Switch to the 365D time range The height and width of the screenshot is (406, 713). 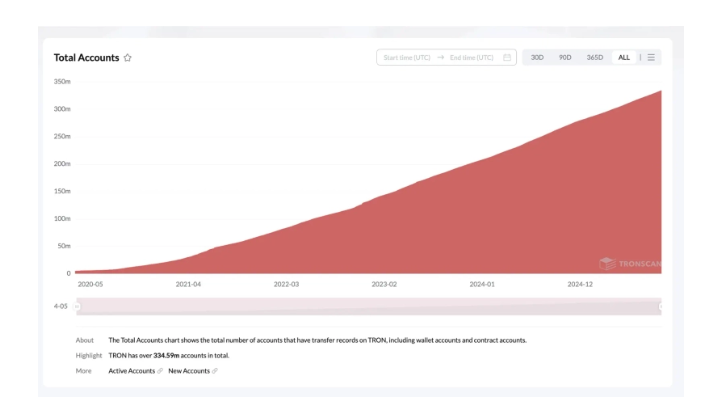pyautogui.click(x=594, y=58)
